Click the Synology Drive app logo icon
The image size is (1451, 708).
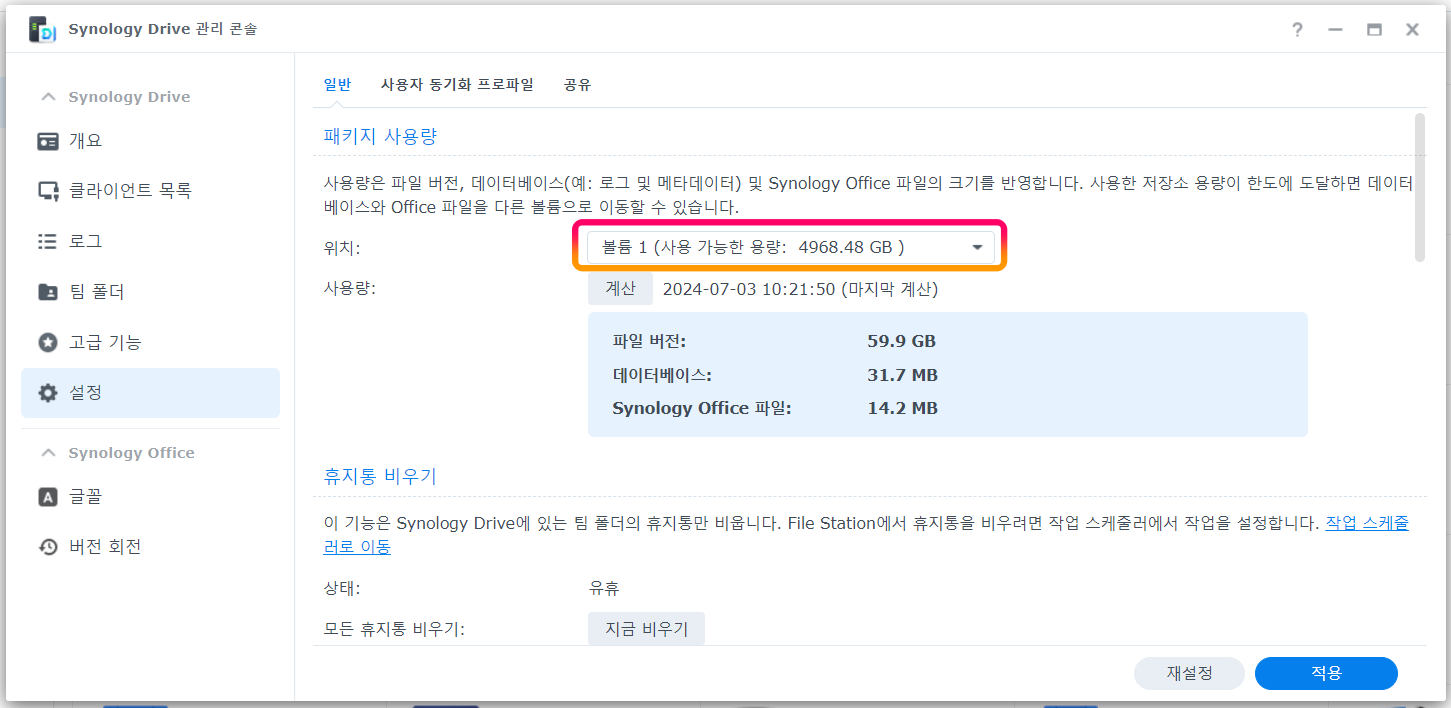[42, 30]
